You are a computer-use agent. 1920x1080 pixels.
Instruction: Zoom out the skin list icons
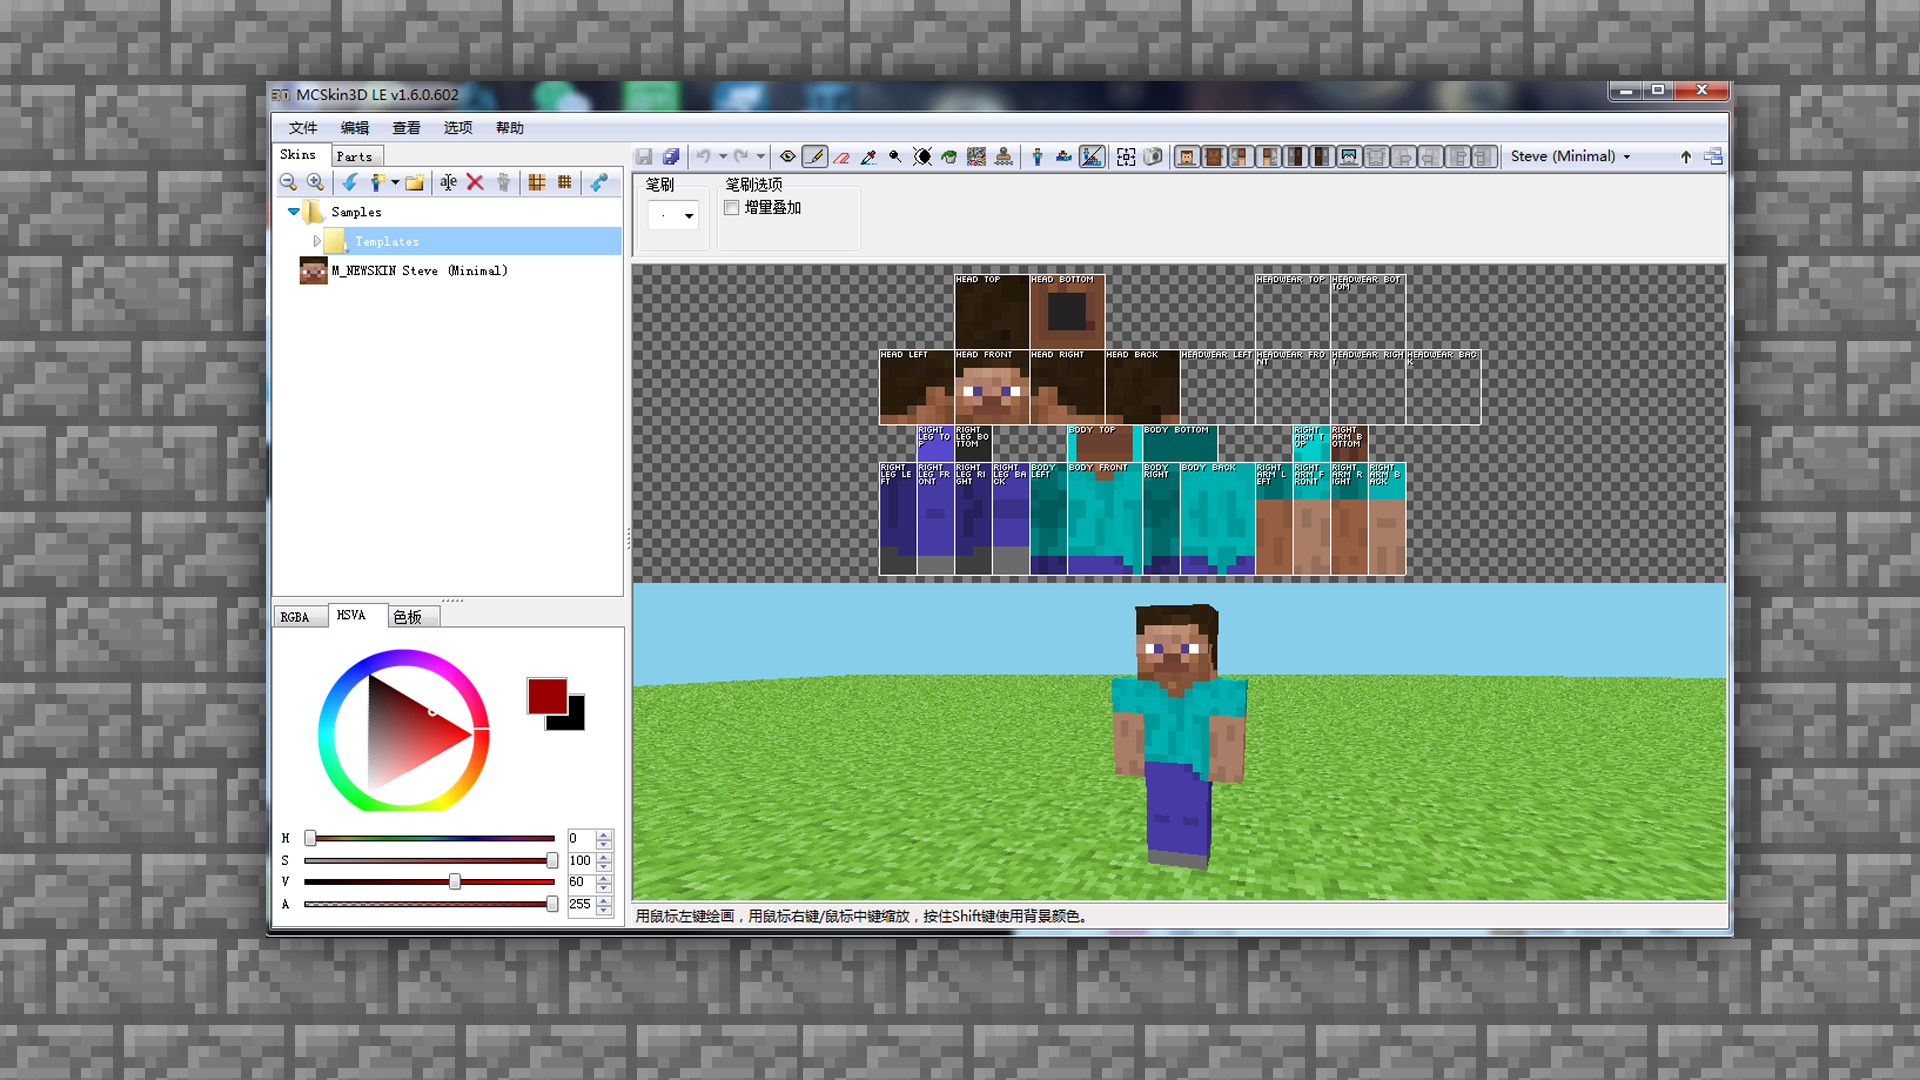point(288,182)
